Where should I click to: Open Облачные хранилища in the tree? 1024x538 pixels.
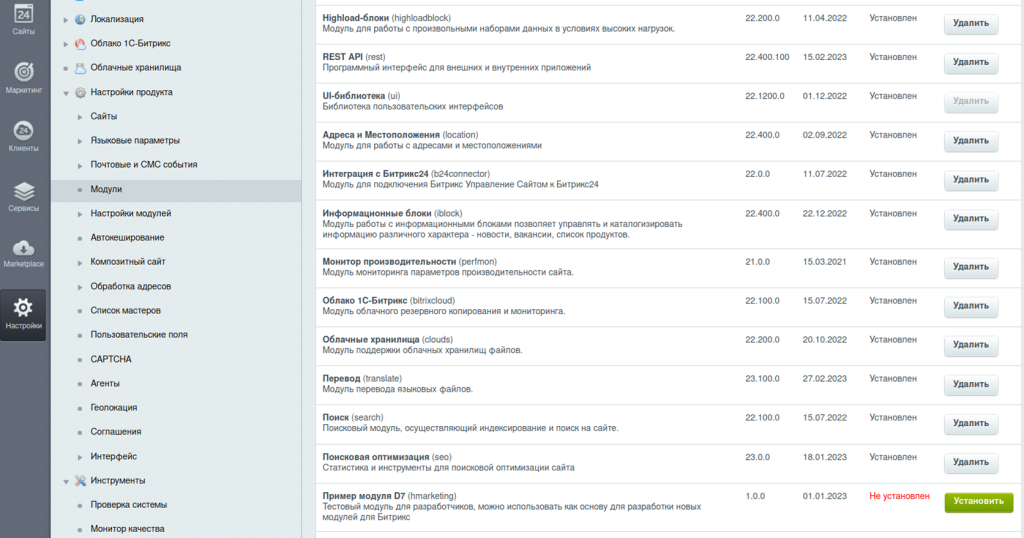(x=136, y=67)
